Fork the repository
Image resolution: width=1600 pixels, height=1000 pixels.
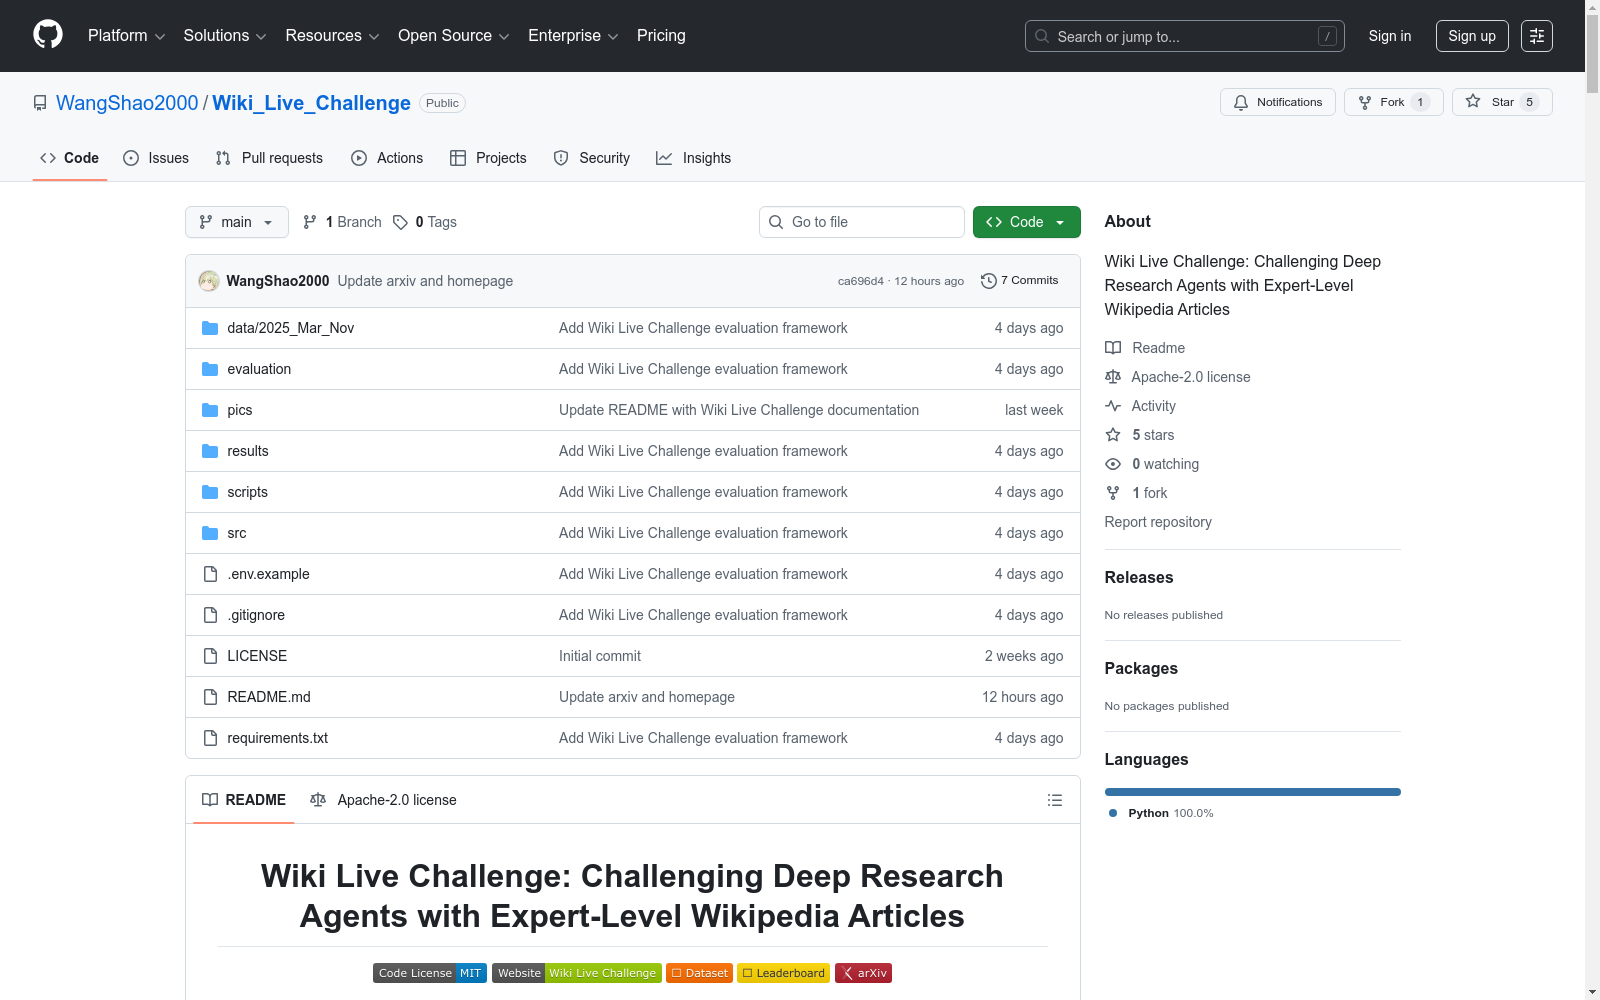[1393, 102]
